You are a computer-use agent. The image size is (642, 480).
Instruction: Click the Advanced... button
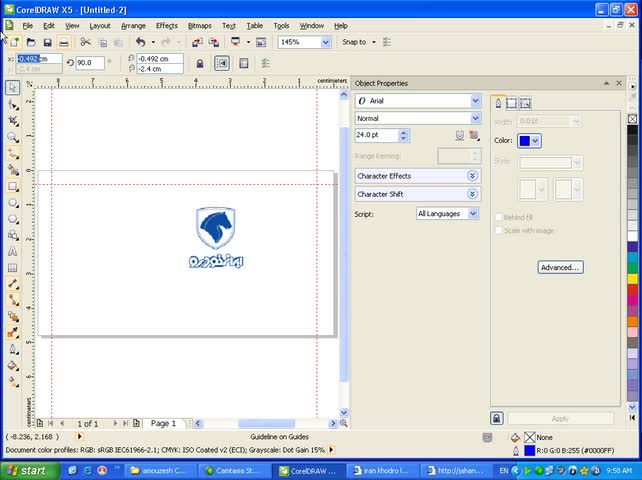[x=560, y=267]
